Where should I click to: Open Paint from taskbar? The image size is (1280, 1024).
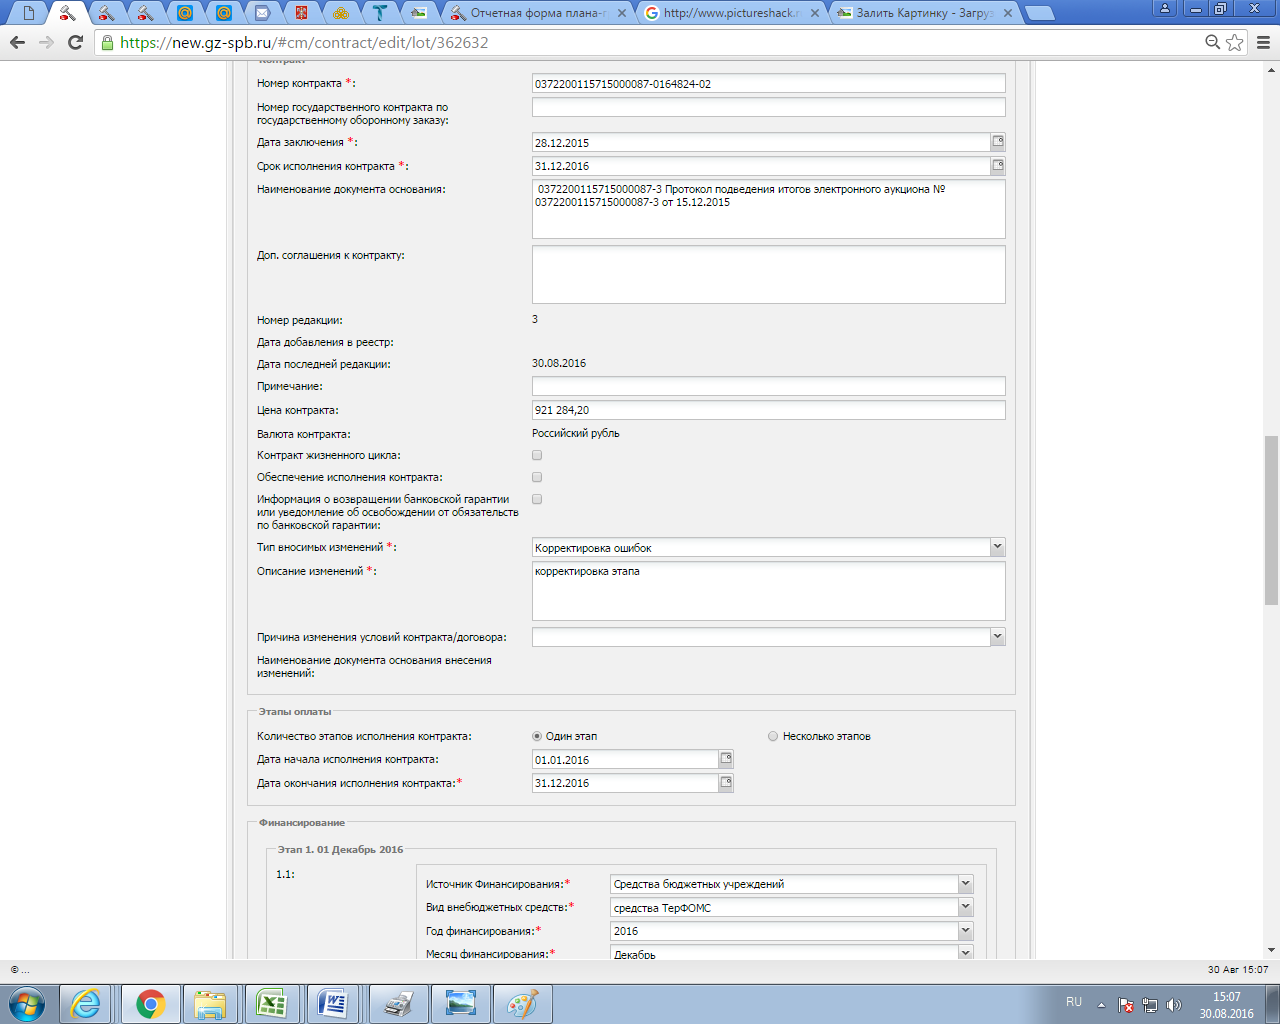(x=522, y=1003)
